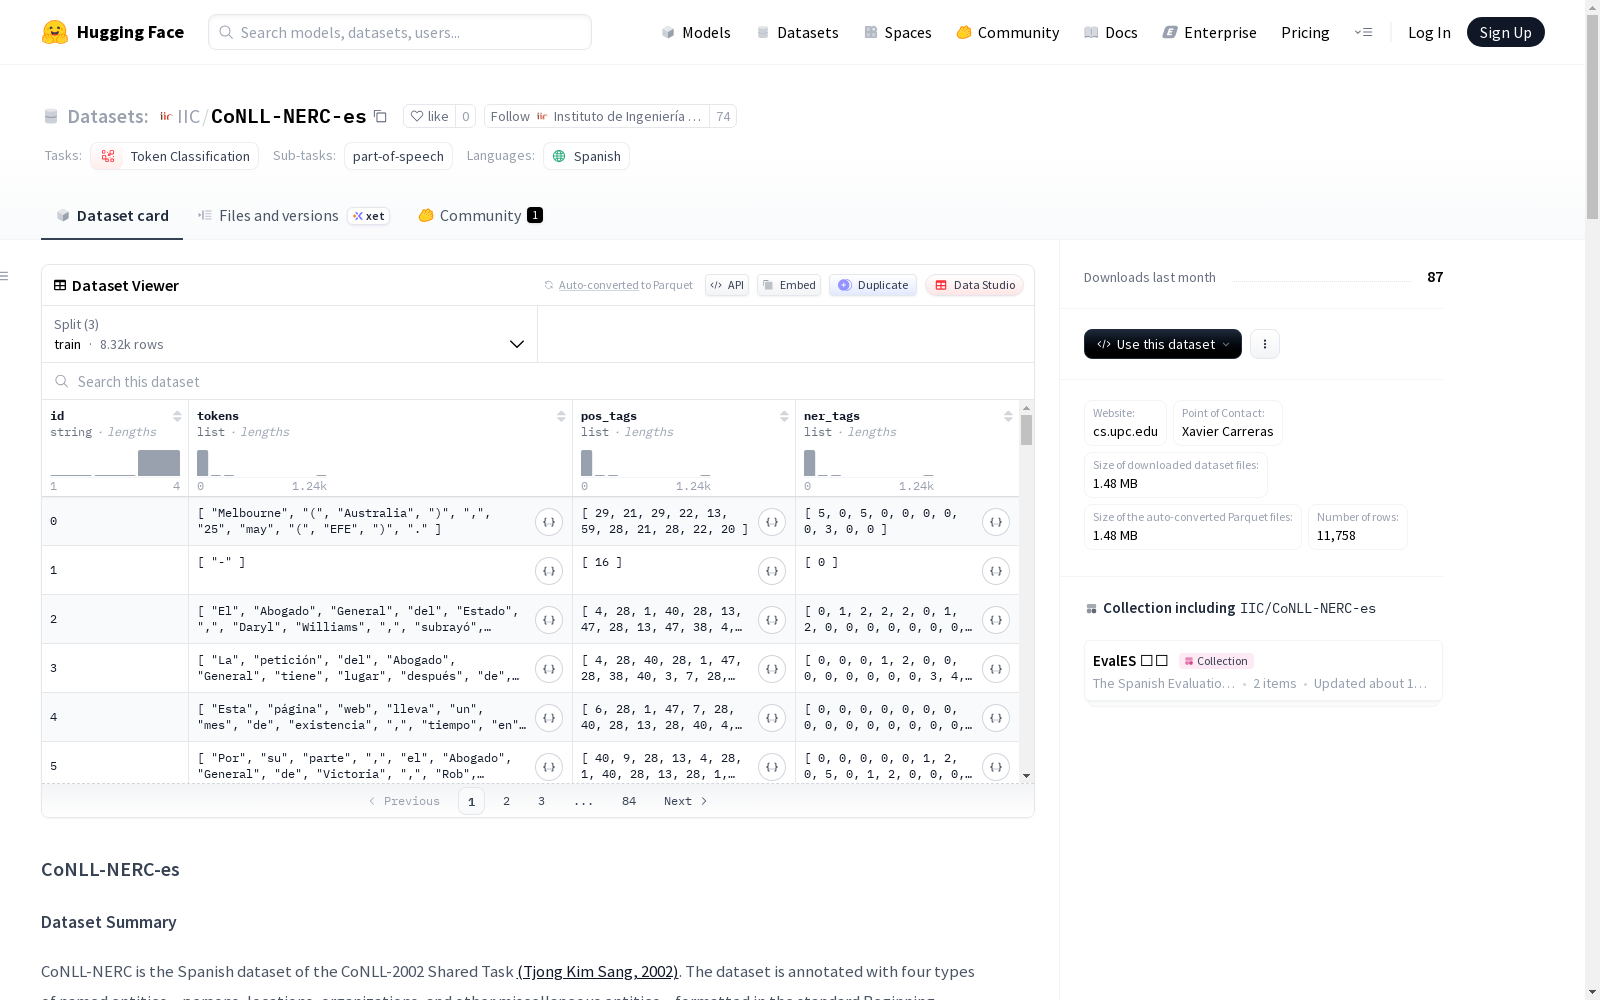Screen dimensions: 1600x1000
Task: Open Spaces in top navigation
Action: tap(898, 32)
